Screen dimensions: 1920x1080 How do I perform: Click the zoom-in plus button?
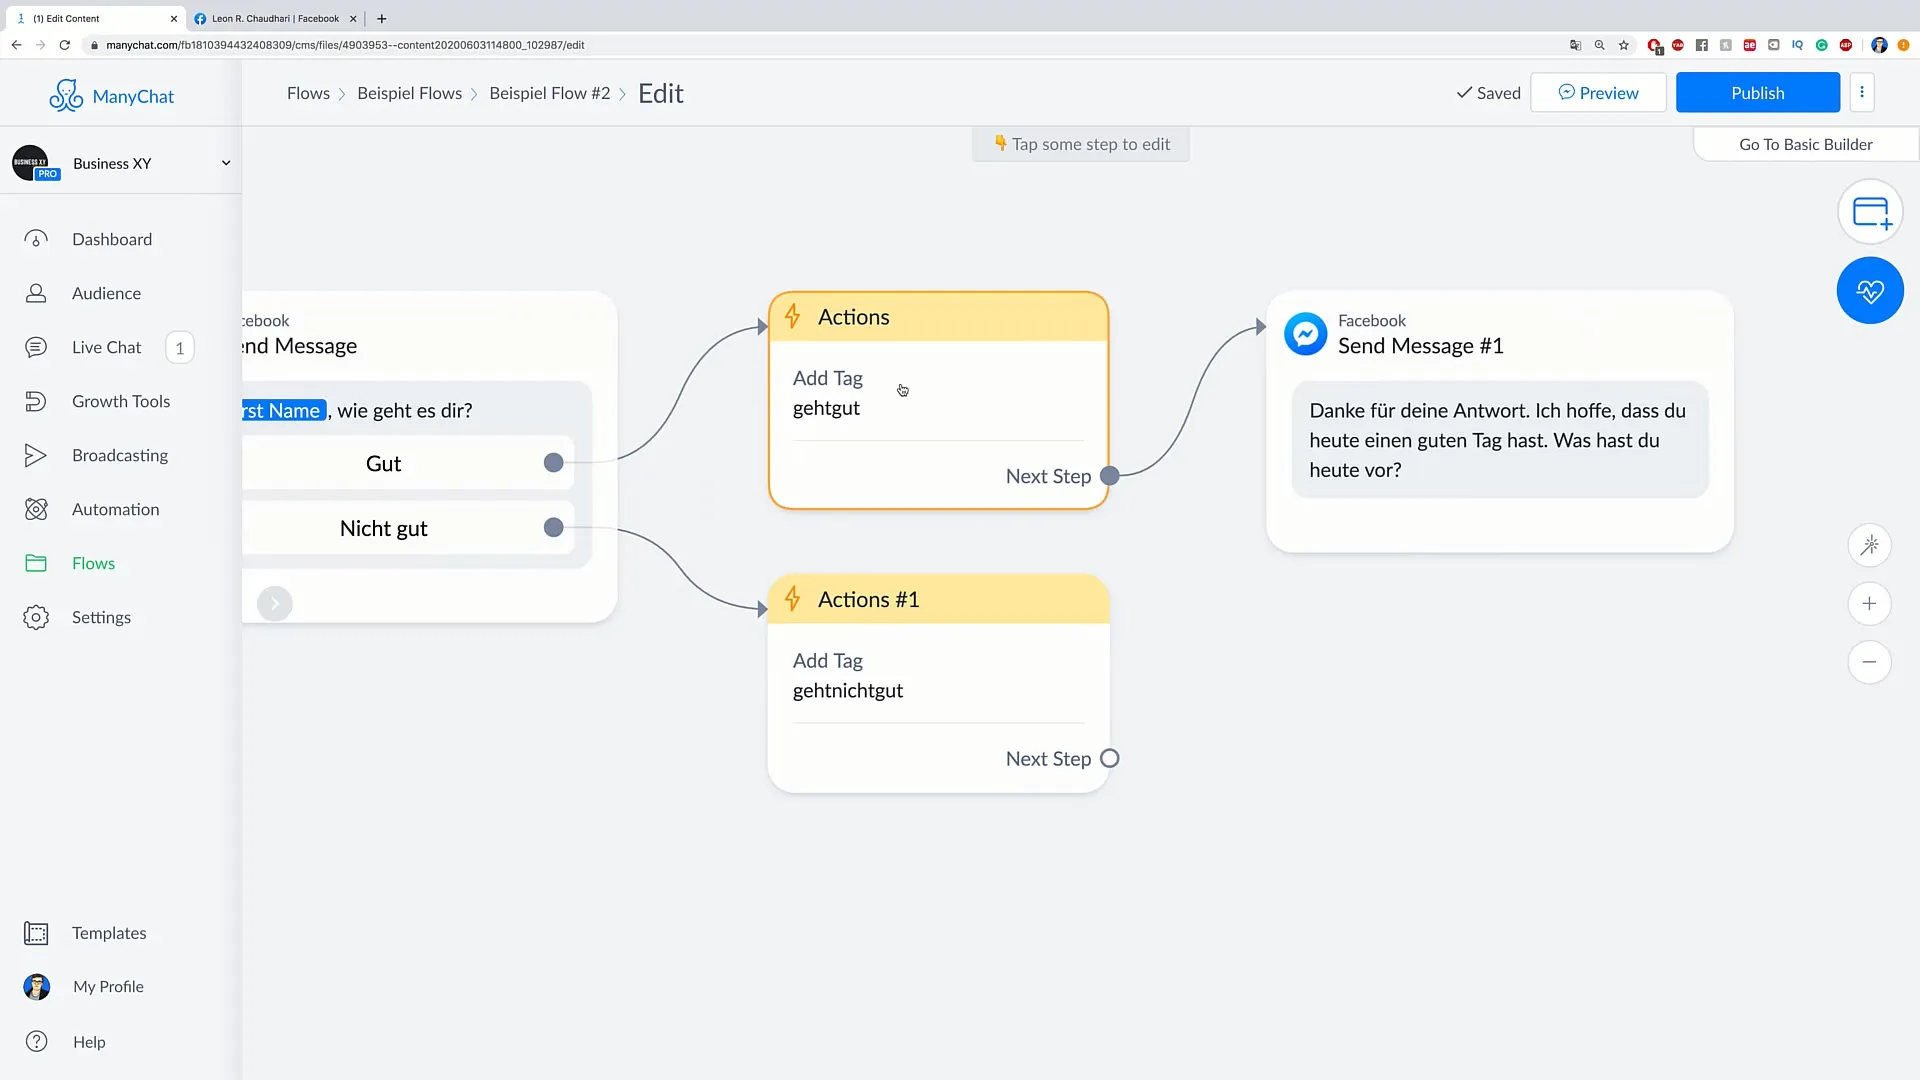[1871, 604]
